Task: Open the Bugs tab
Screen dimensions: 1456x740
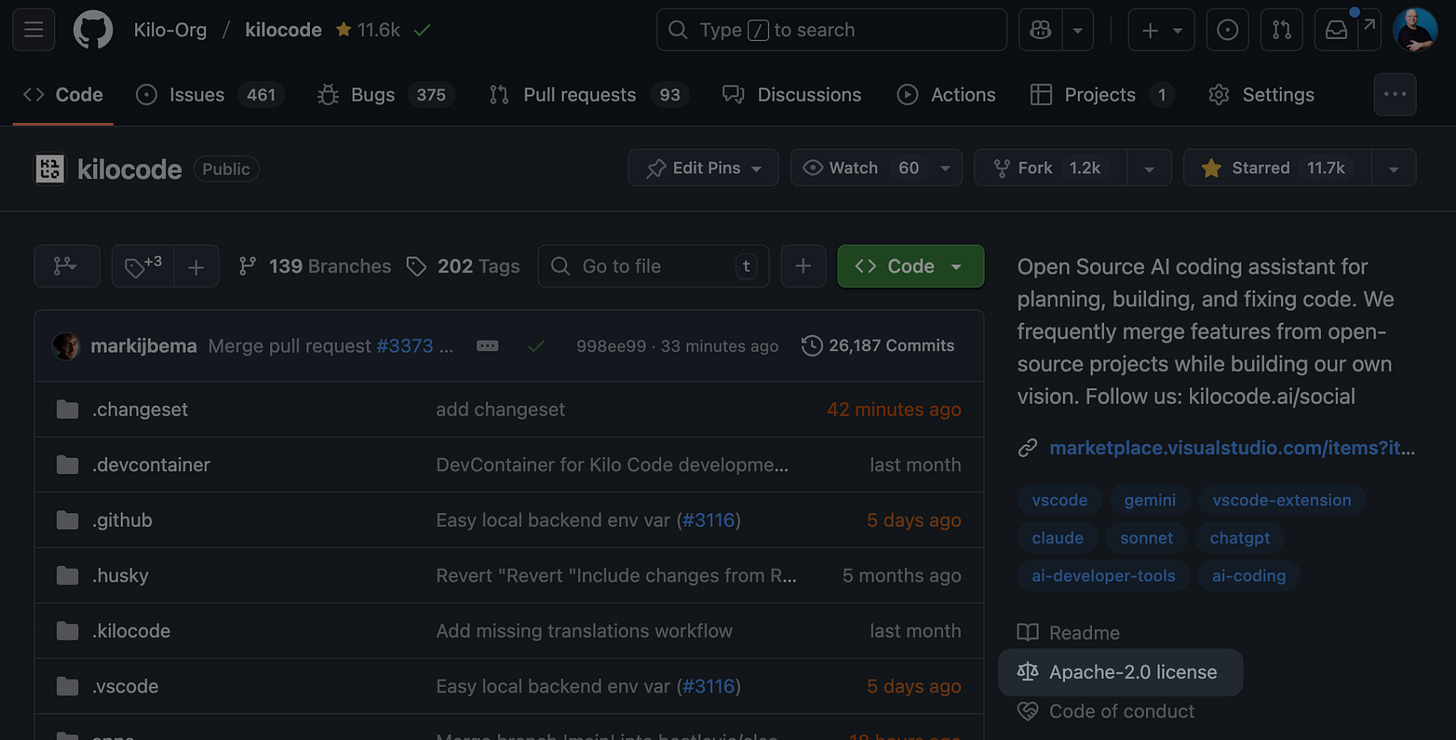Action: 386,95
